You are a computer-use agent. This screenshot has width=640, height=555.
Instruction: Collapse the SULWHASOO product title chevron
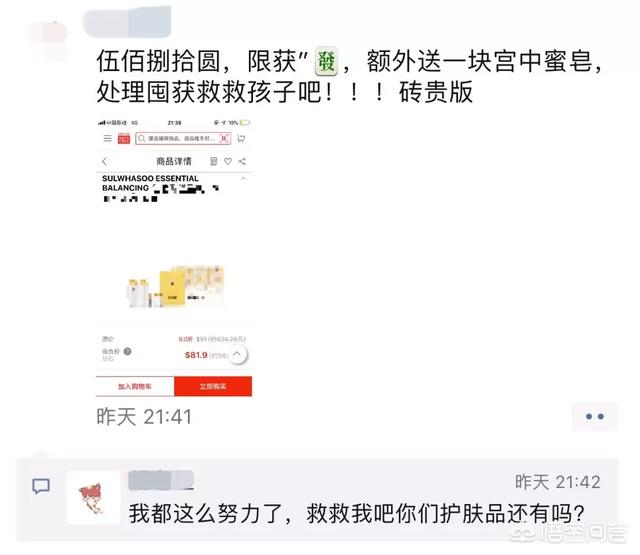244,179
